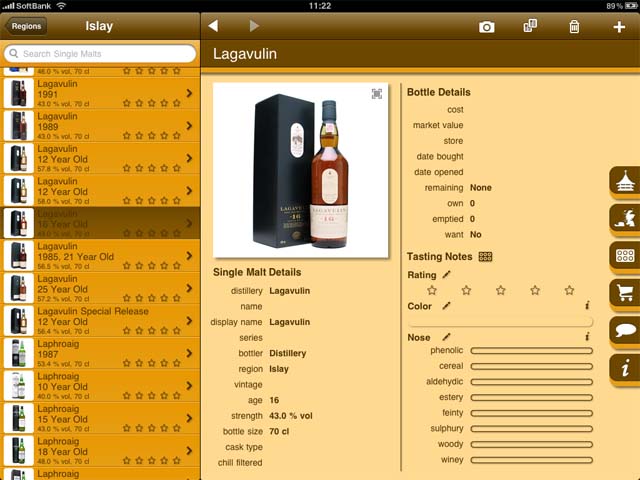Tap the trash delete icon

(574, 27)
